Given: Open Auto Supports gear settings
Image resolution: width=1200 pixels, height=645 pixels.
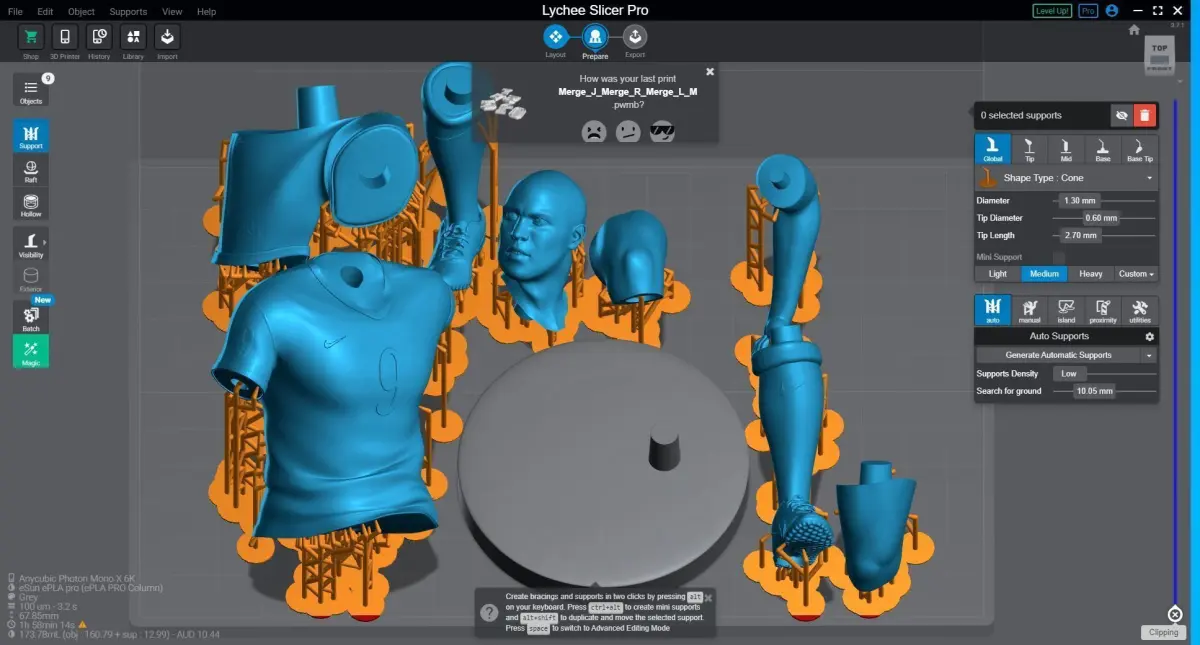Looking at the screenshot, I should click(1149, 337).
